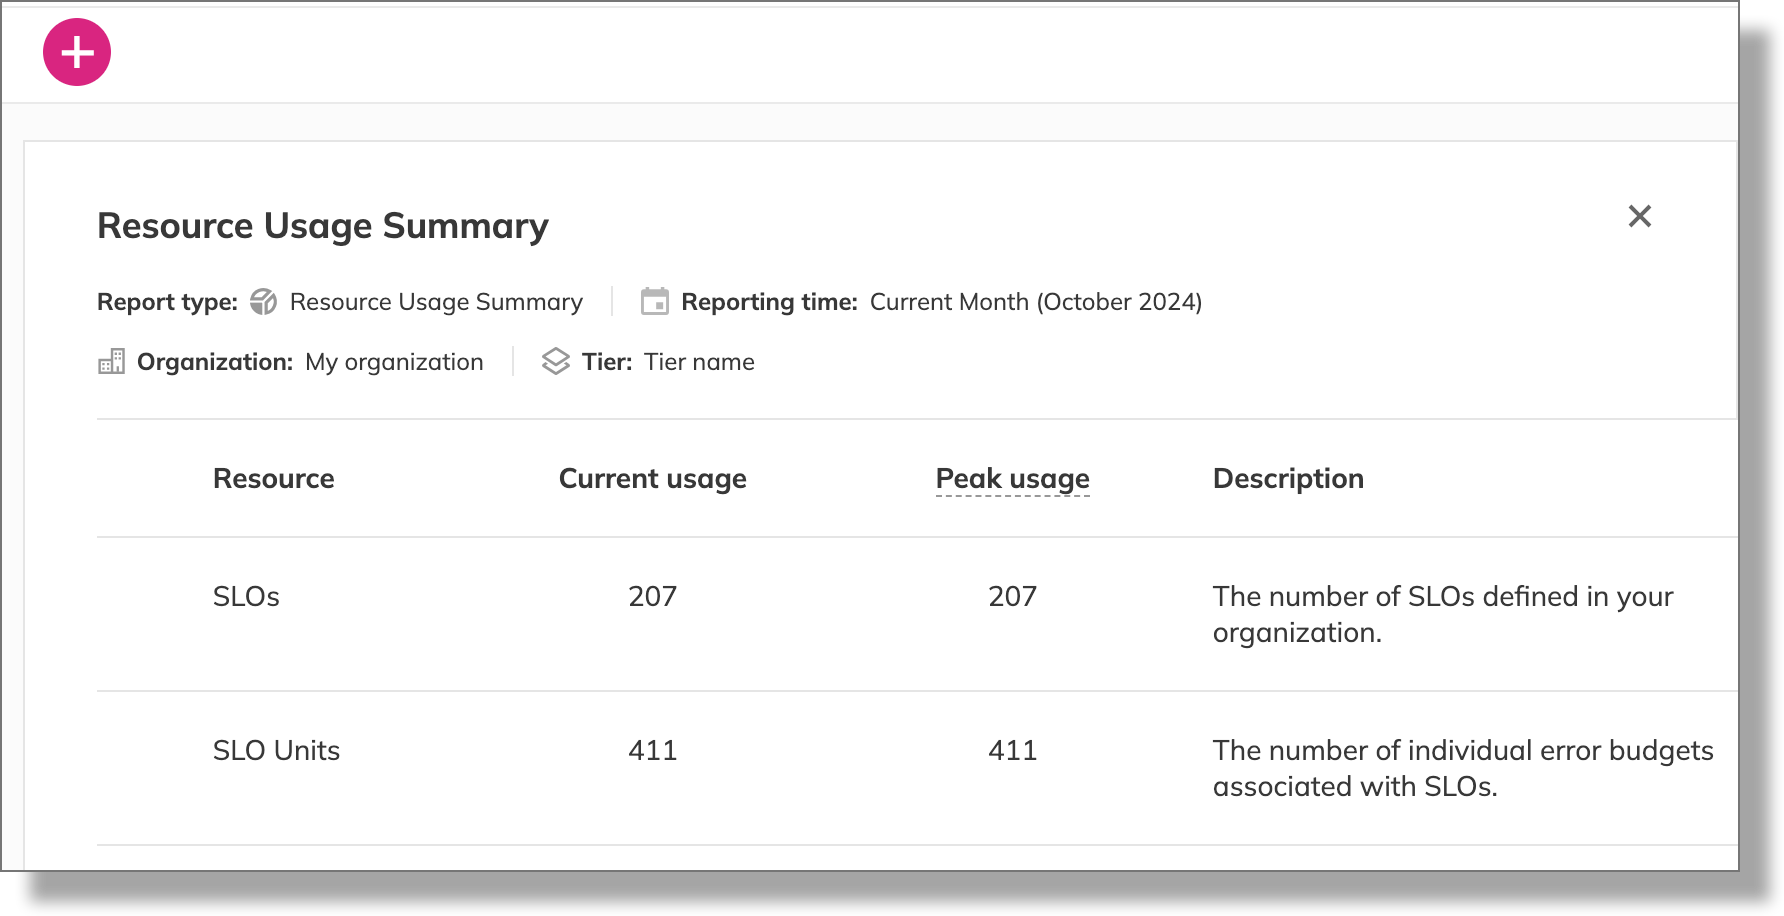Screen dimensions: 1784x916
Task: Click 'Current Month (October 2024)' text
Action: [1036, 302]
